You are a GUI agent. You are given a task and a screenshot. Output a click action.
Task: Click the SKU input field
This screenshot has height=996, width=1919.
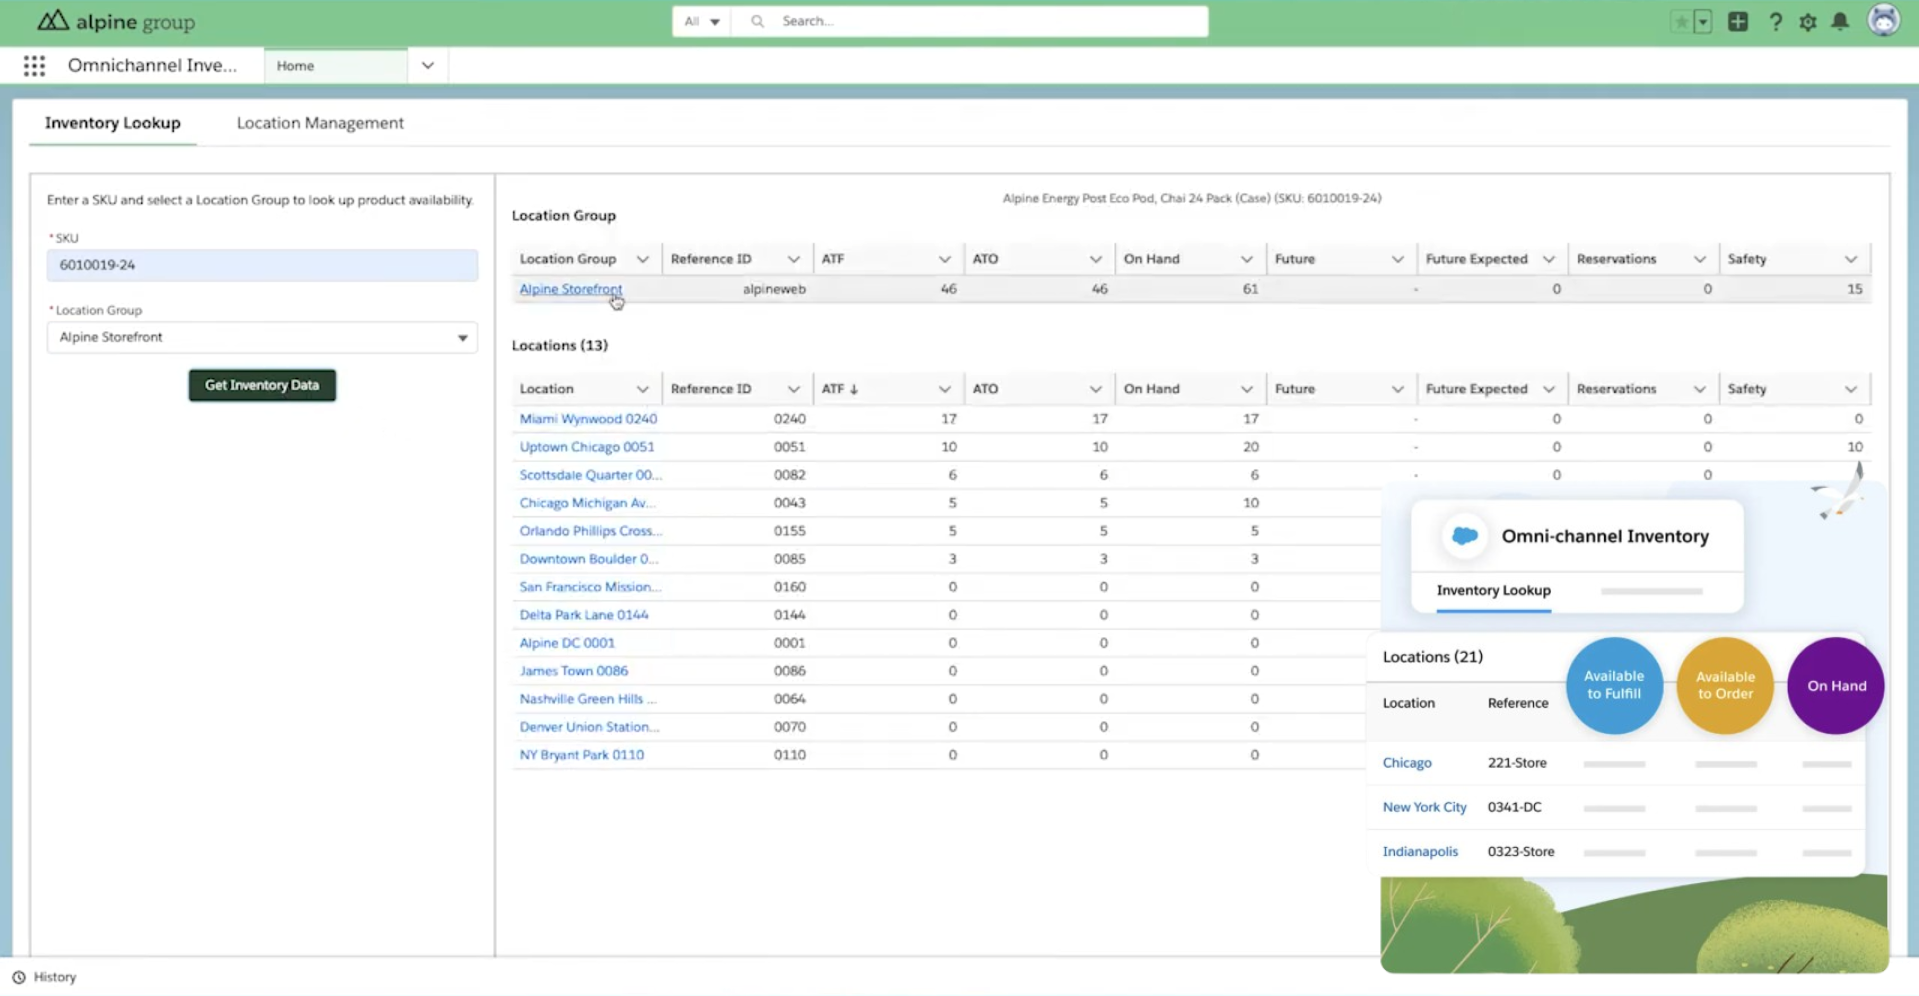click(262, 265)
